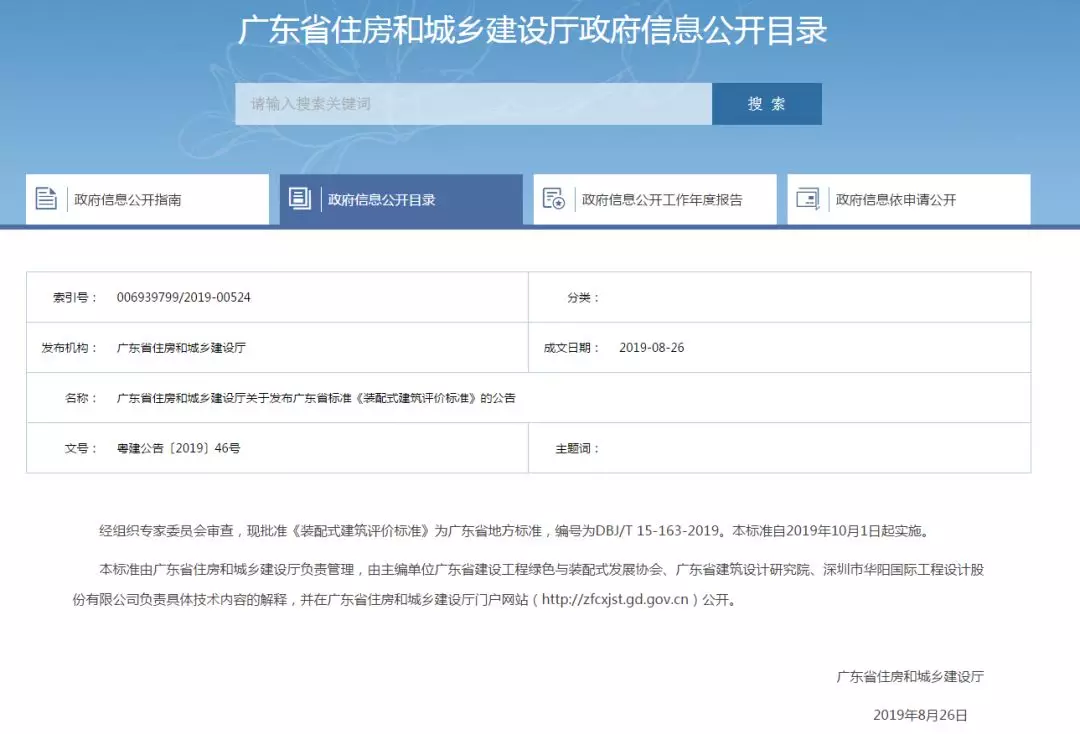This screenshot has width=1080, height=734.
Task: Click the application icon beside 政府信息依申请公开
Action: [x=808, y=199]
